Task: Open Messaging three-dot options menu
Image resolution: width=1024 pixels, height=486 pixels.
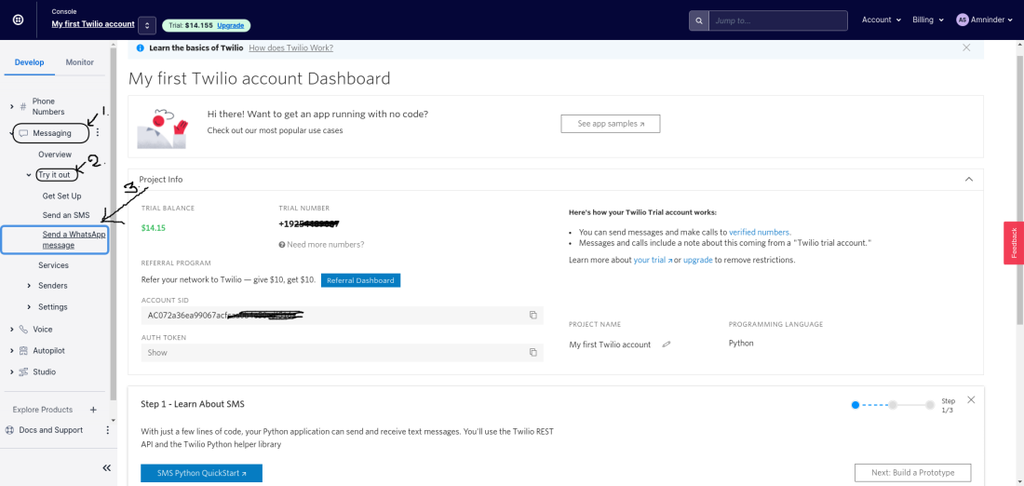Action: [97, 133]
